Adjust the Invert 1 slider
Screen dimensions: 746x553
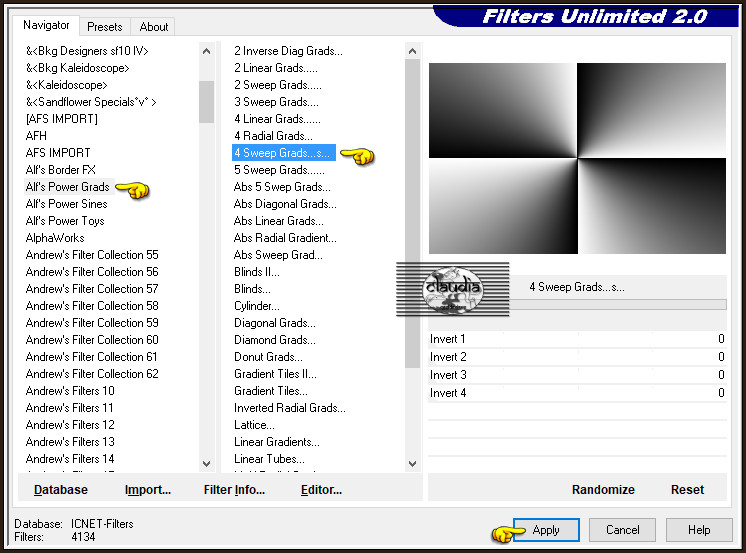(577, 339)
